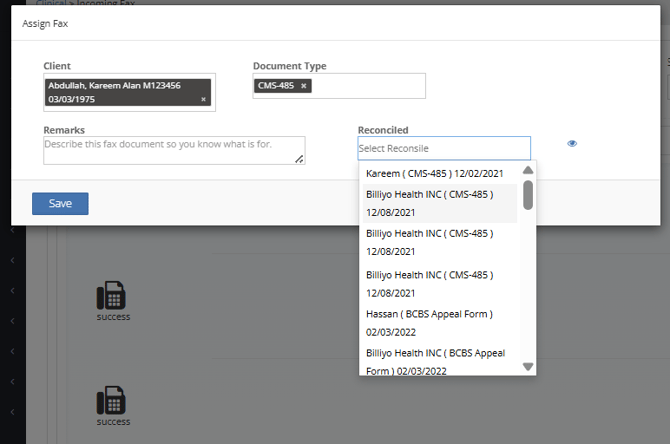Image resolution: width=670 pixels, height=444 pixels.
Task: Click the success label under lower fax icon
Action: [113, 422]
